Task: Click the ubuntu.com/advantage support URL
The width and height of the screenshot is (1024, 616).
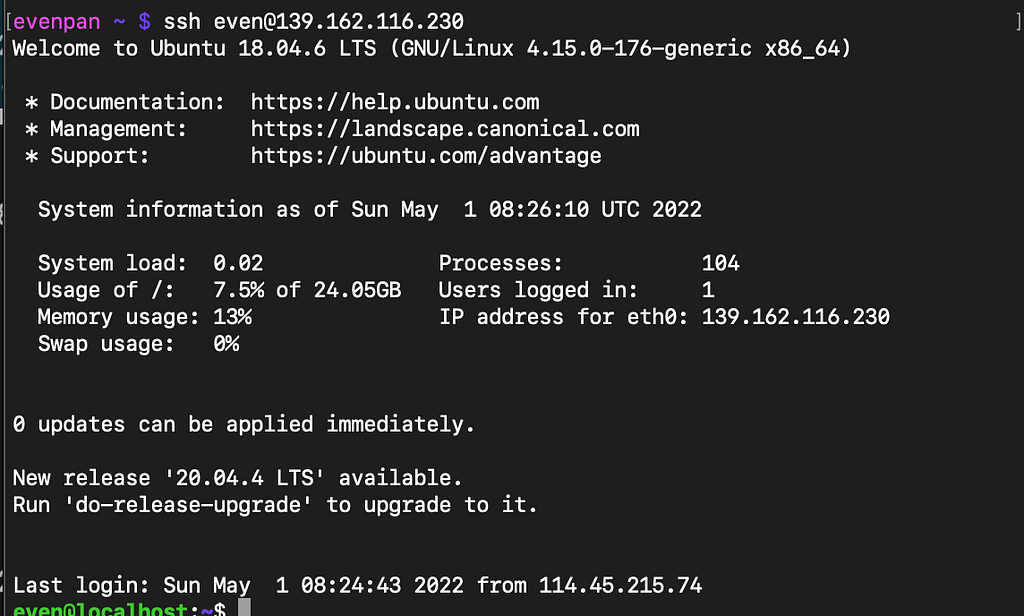Action: click(426, 155)
